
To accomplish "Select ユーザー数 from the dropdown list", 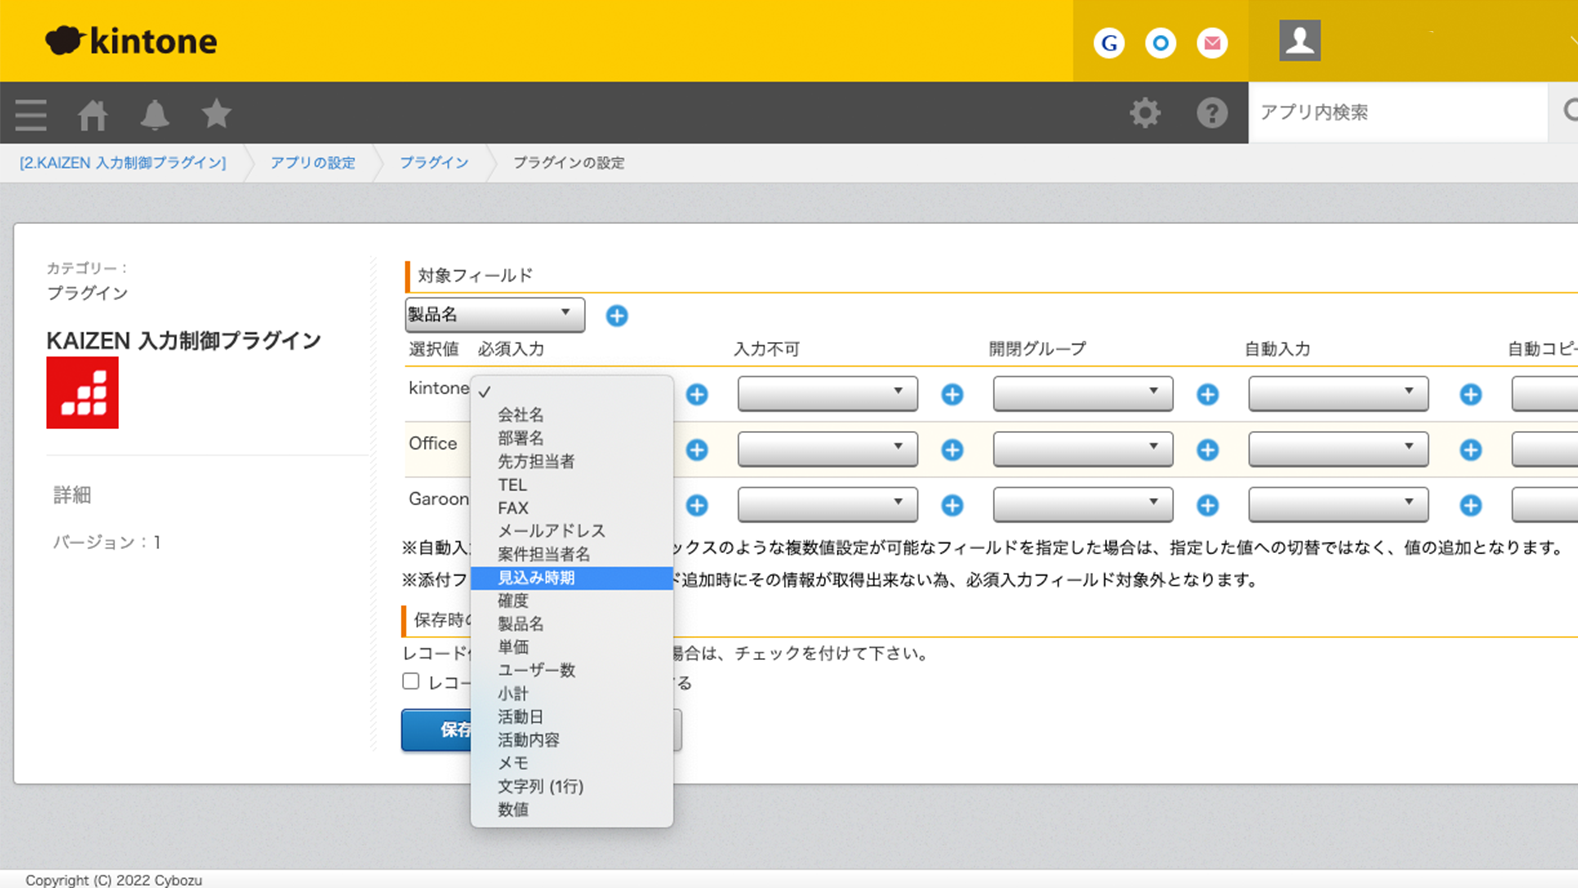I will click(572, 670).
